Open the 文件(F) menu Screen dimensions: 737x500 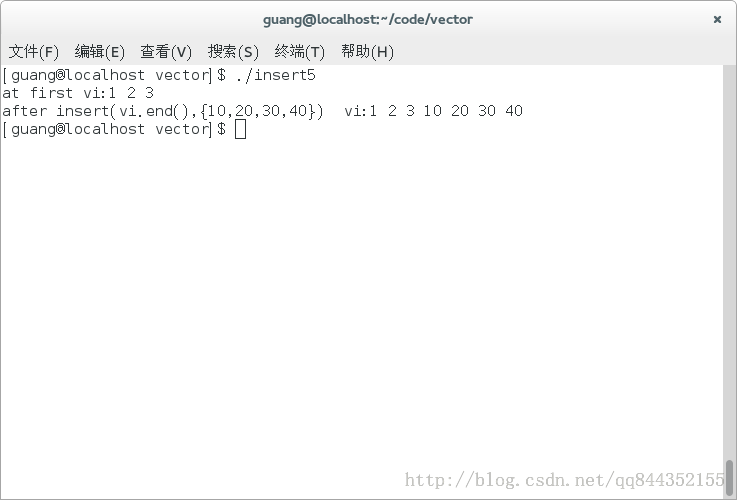coord(33,52)
